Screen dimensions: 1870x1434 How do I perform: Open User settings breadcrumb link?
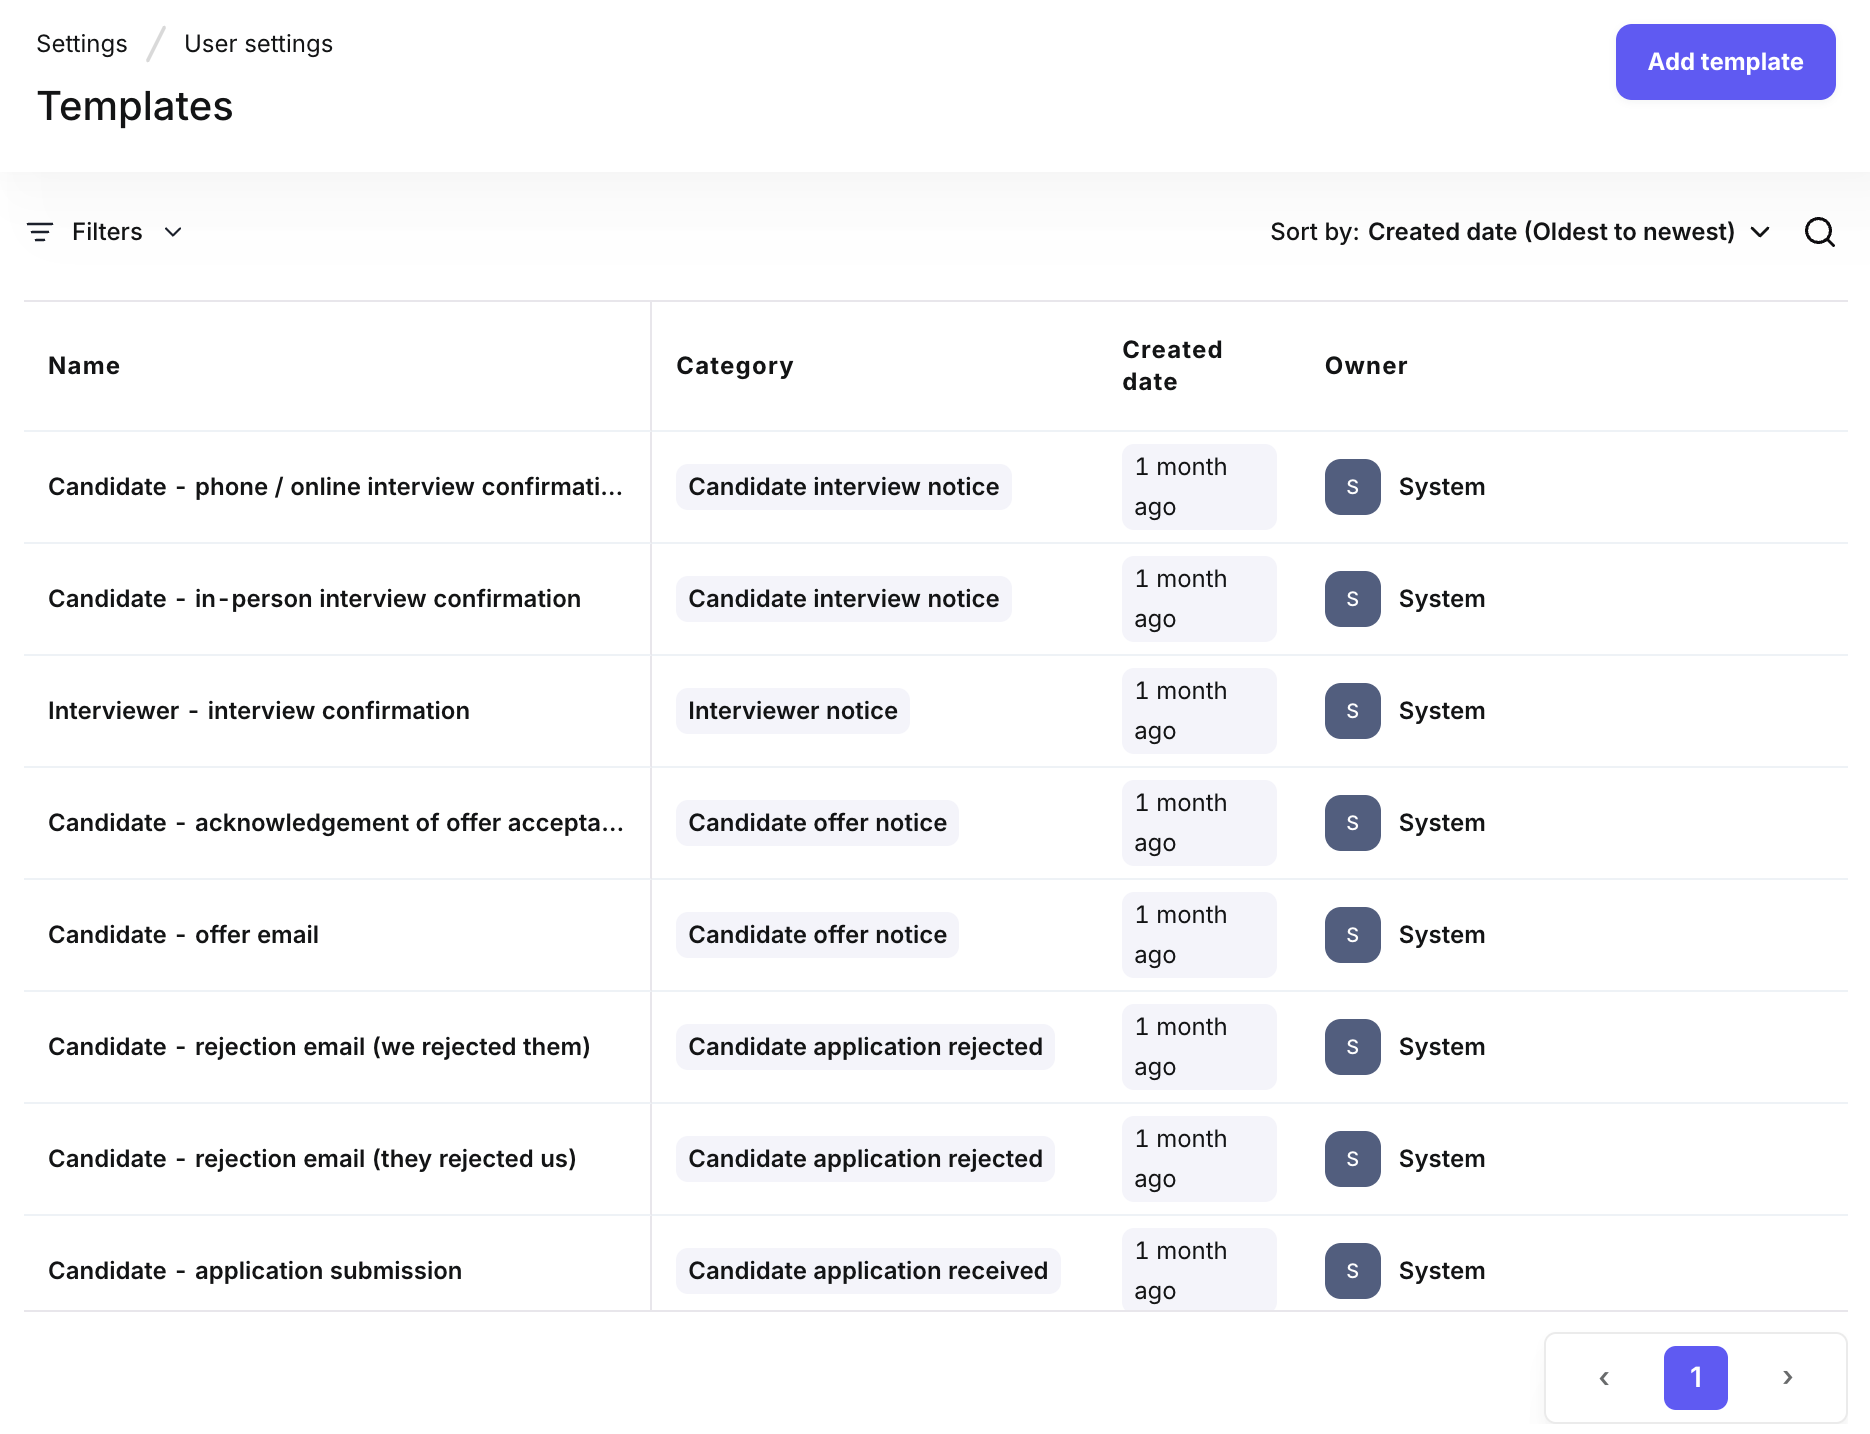pyautogui.click(x=258, y=44)
